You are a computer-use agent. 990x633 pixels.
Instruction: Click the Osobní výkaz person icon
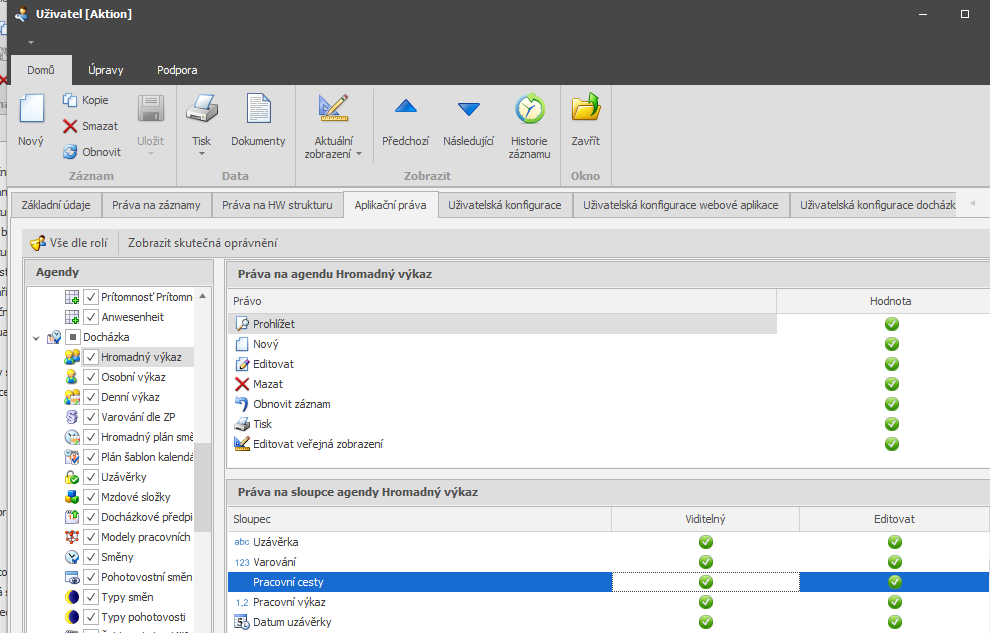tap(72, 377)
